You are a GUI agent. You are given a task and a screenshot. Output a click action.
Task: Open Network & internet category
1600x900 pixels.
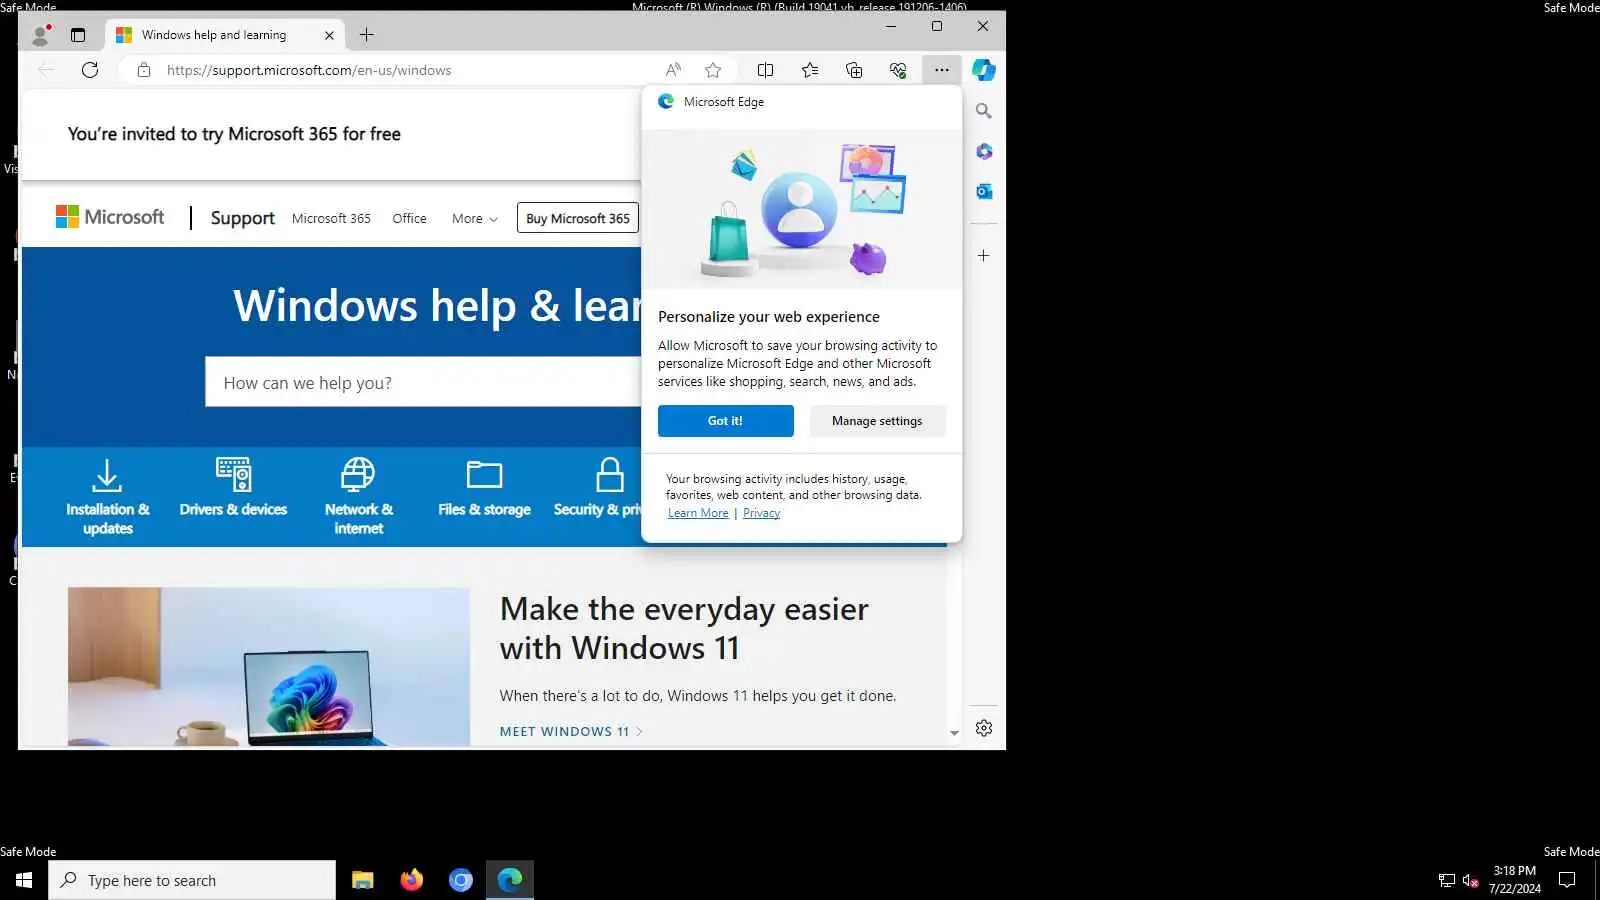358,497
